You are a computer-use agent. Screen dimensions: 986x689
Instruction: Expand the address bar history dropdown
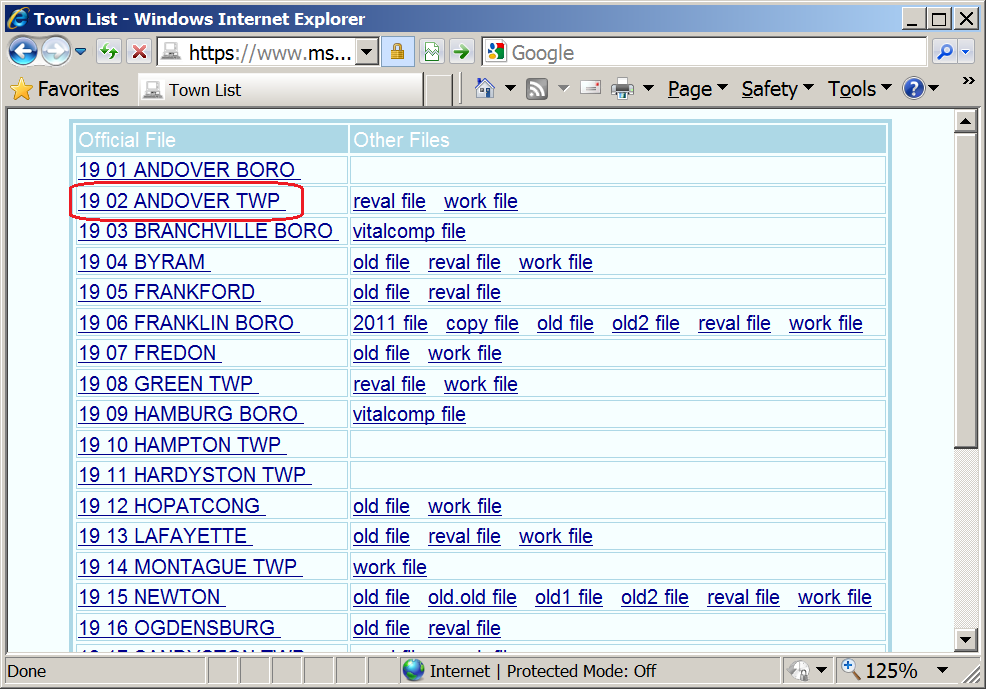[367, 52]
